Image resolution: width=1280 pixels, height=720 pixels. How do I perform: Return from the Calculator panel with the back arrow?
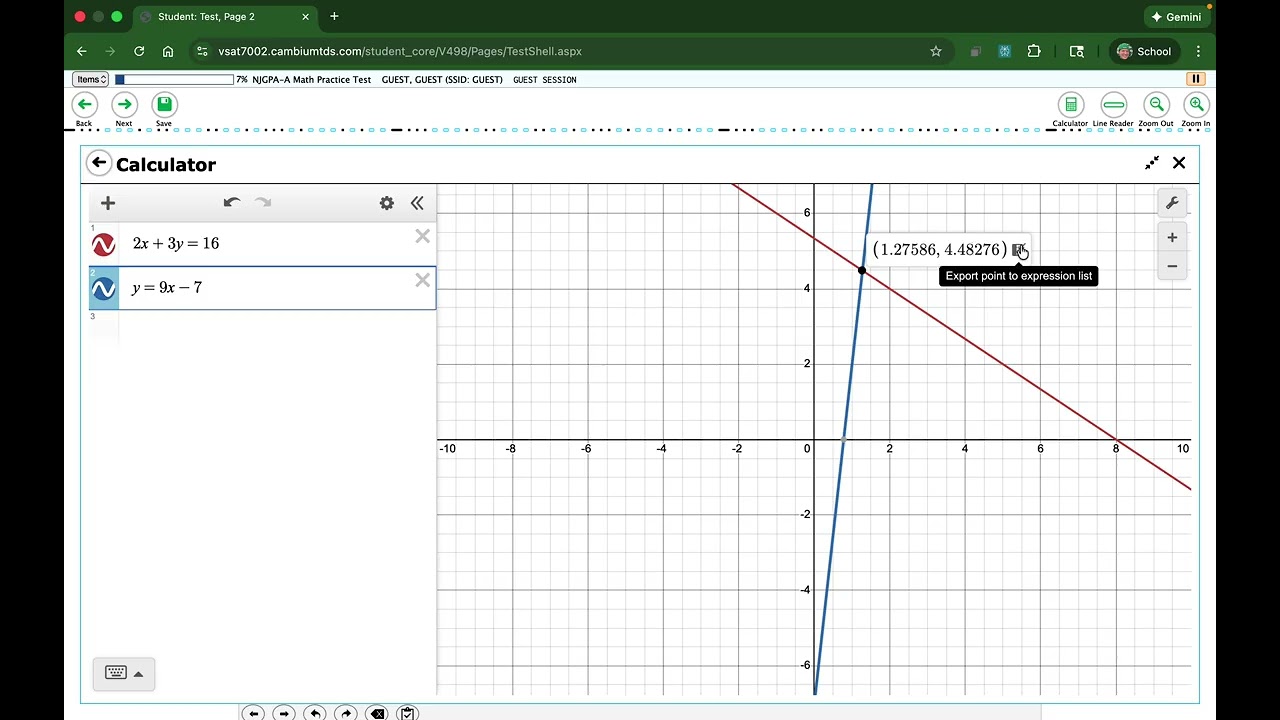pos(98,163)
